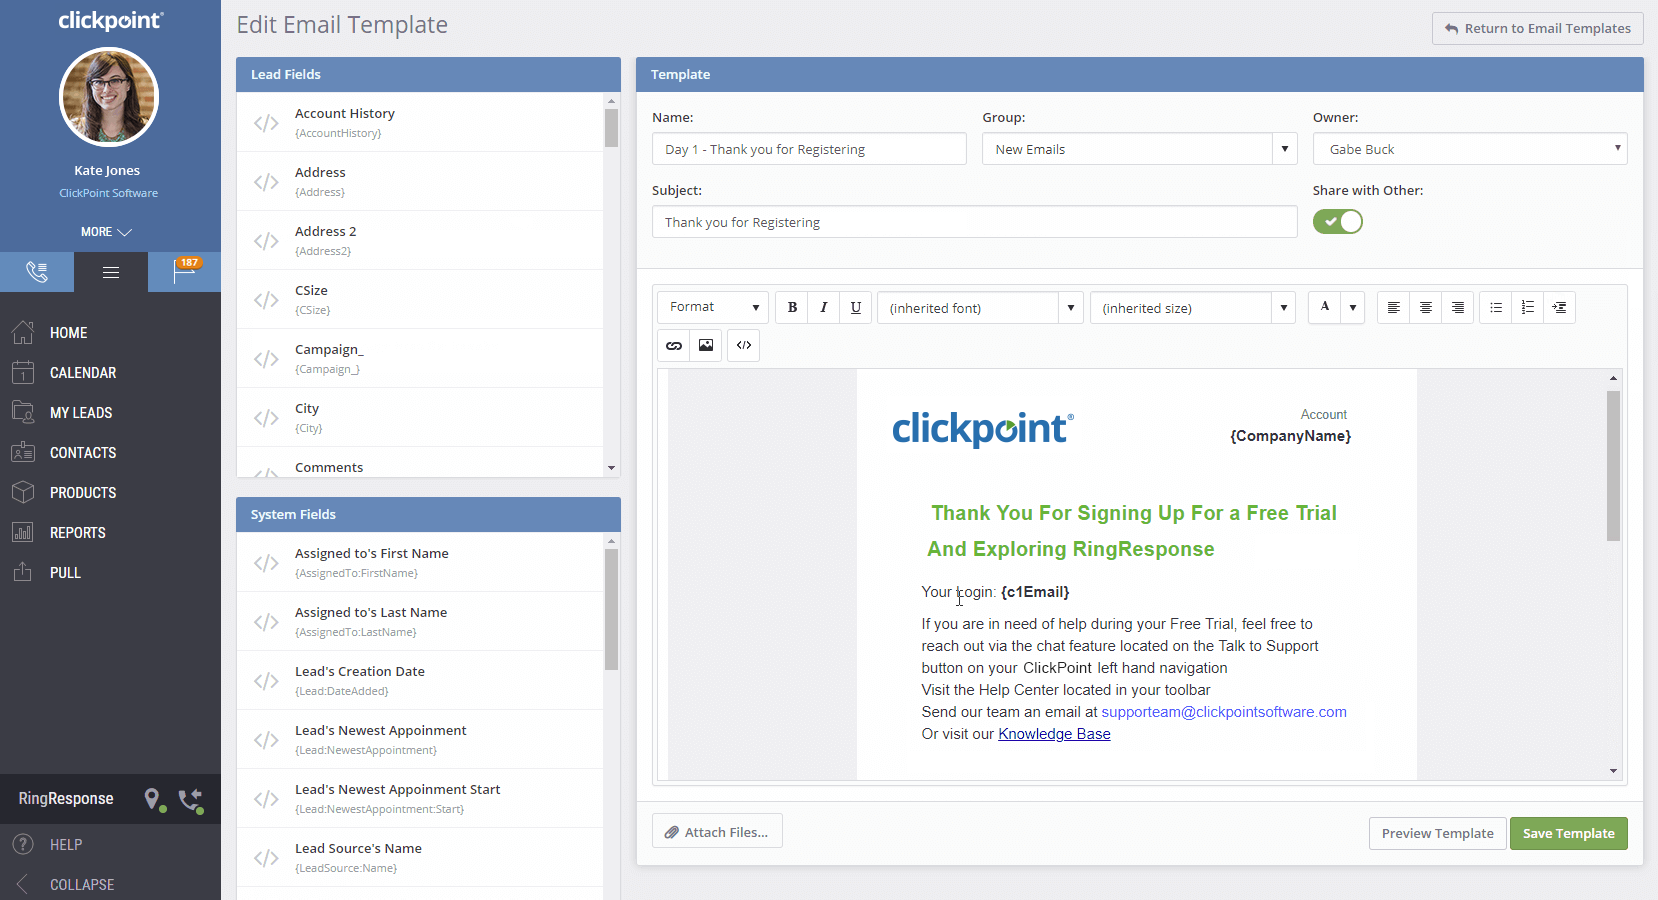Select the Address 2 lead field
Image resolution: width=1658 pixels, height=900 pixels.
(420, 240)
